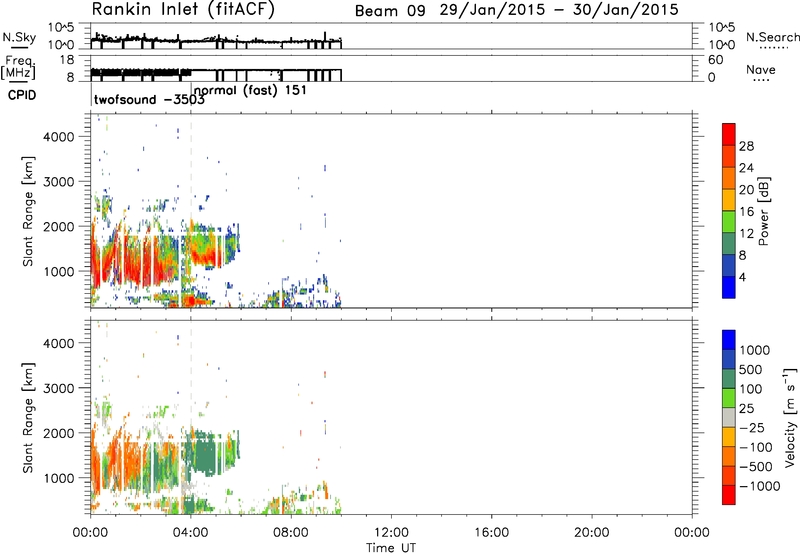Viewport: 800px width, 554px height.
Task: Click the '4' label on power colorbar
Action: (742, 277)
